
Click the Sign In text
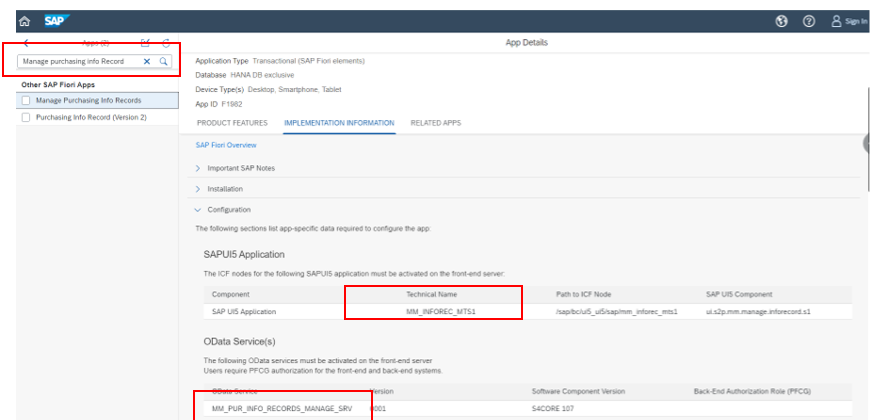pos(856,21)
